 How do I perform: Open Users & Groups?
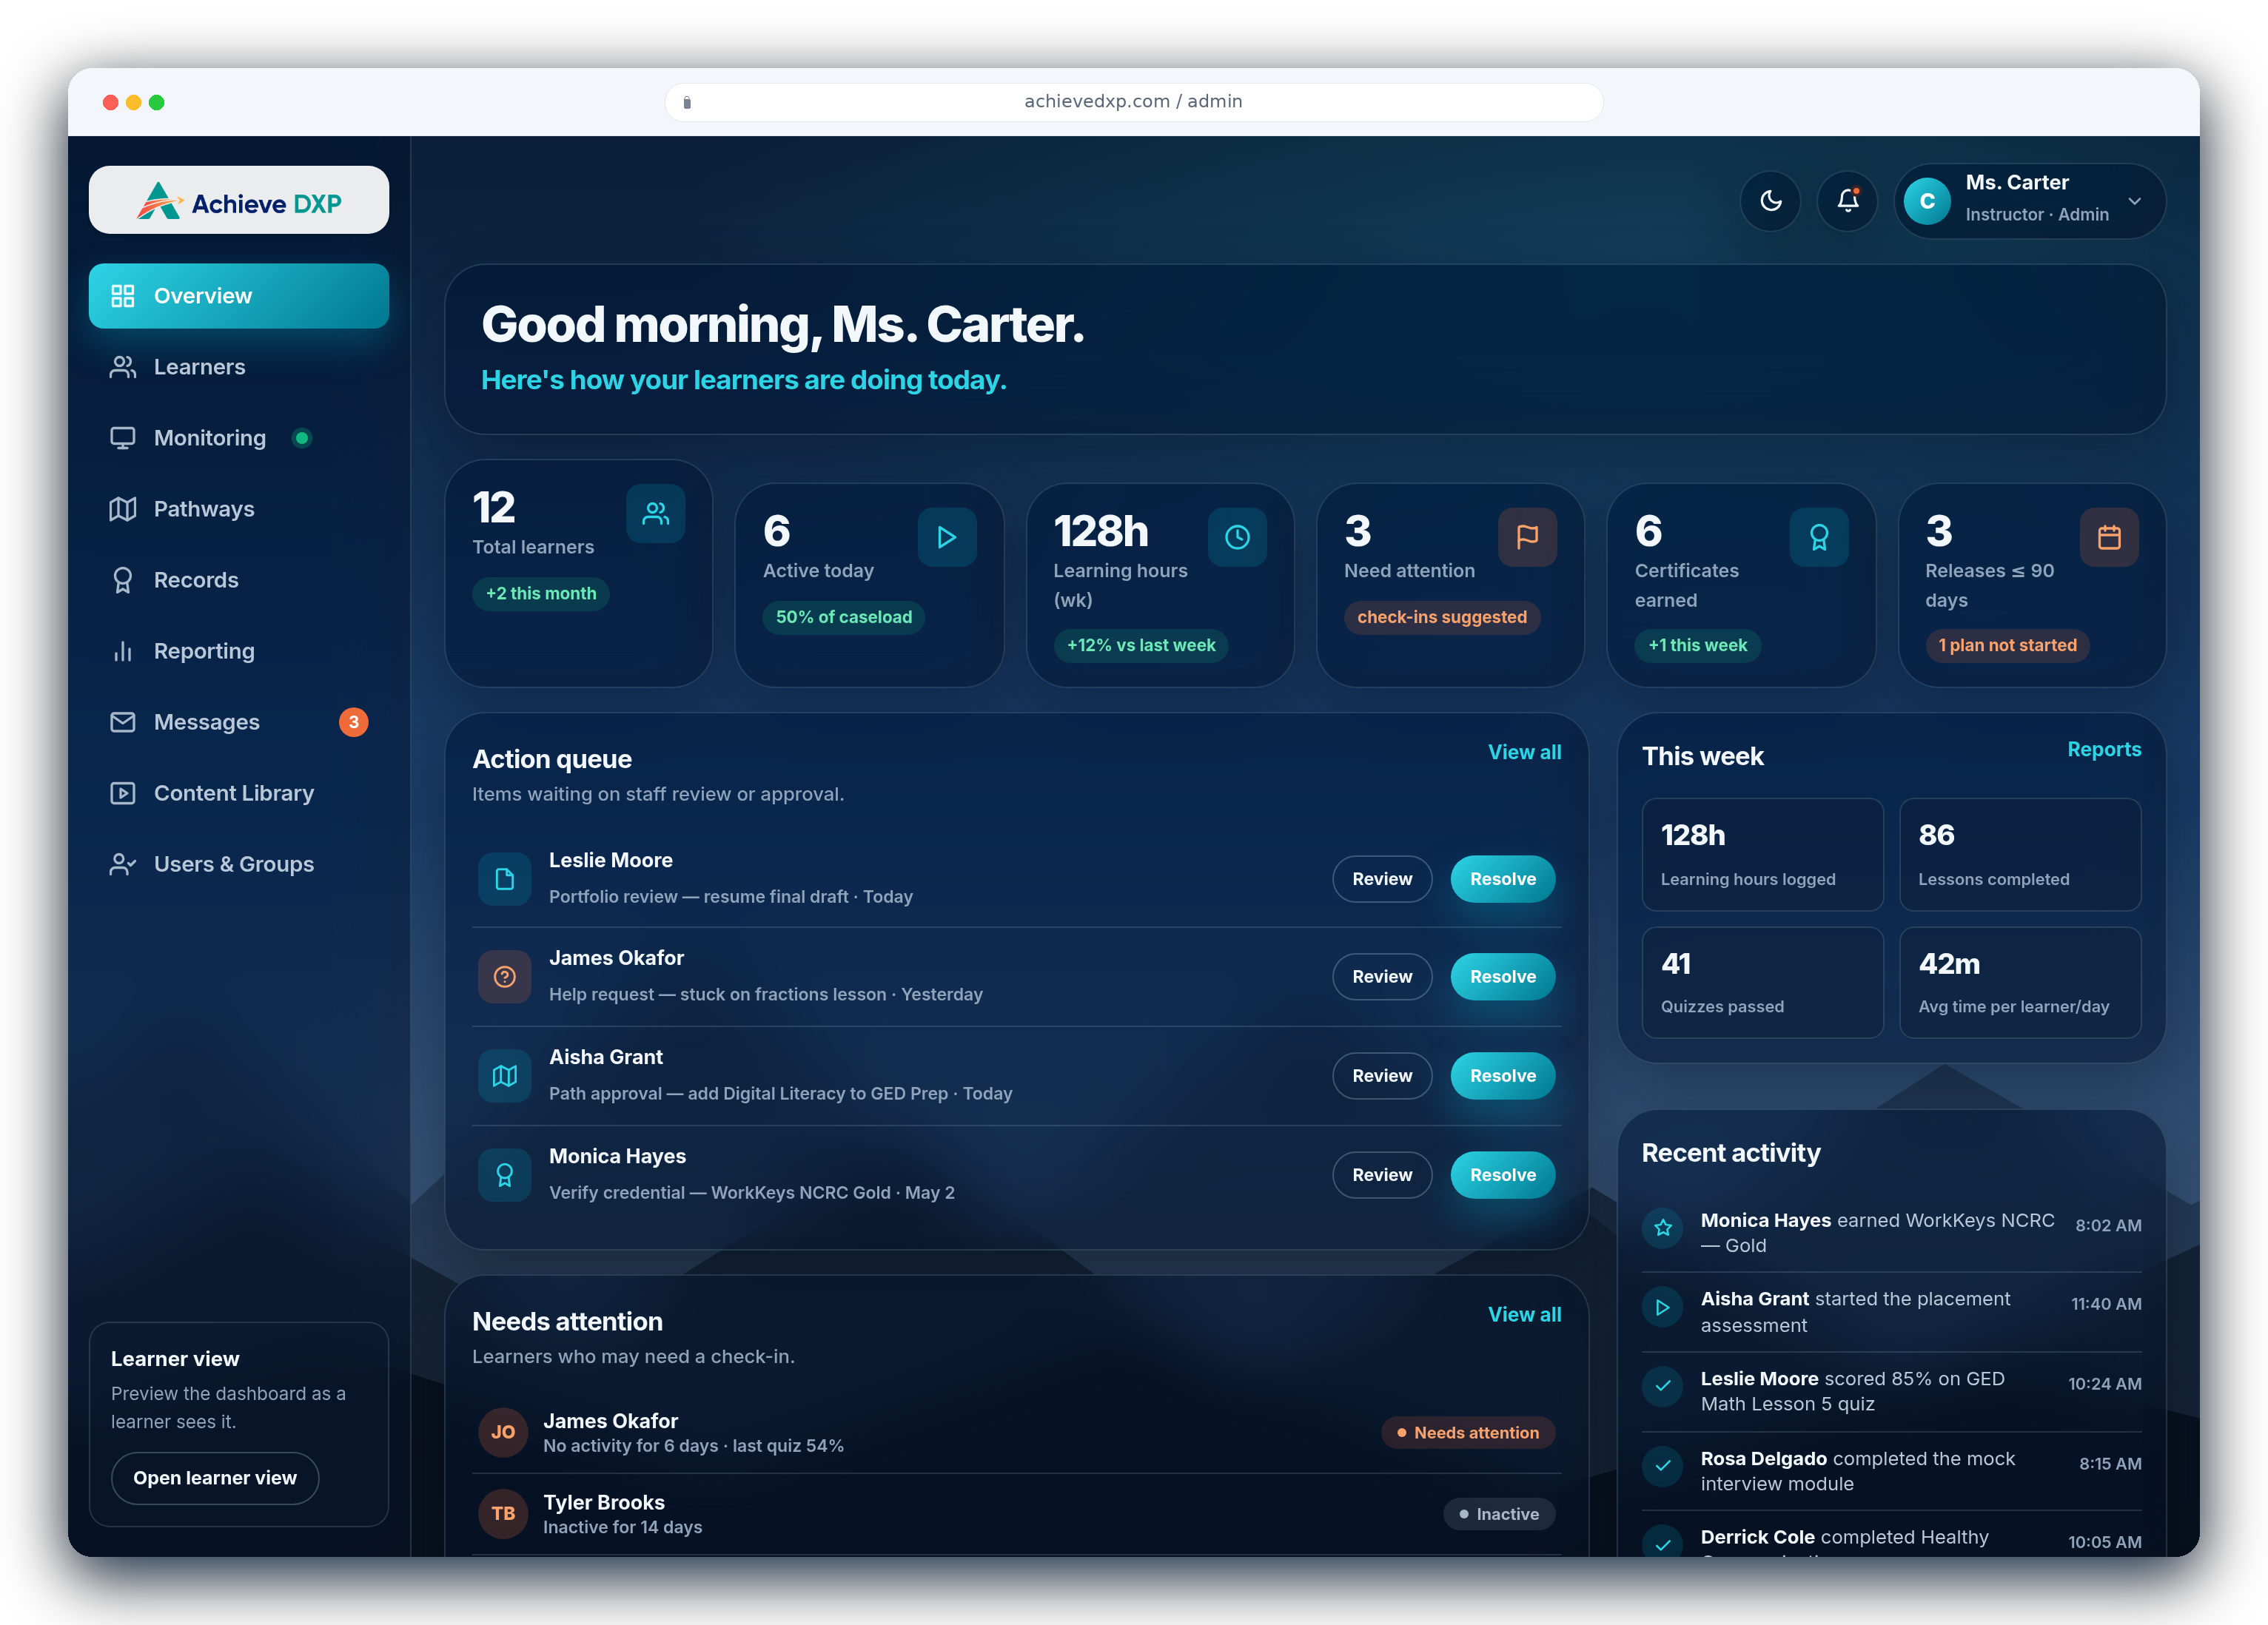point(239,864)
